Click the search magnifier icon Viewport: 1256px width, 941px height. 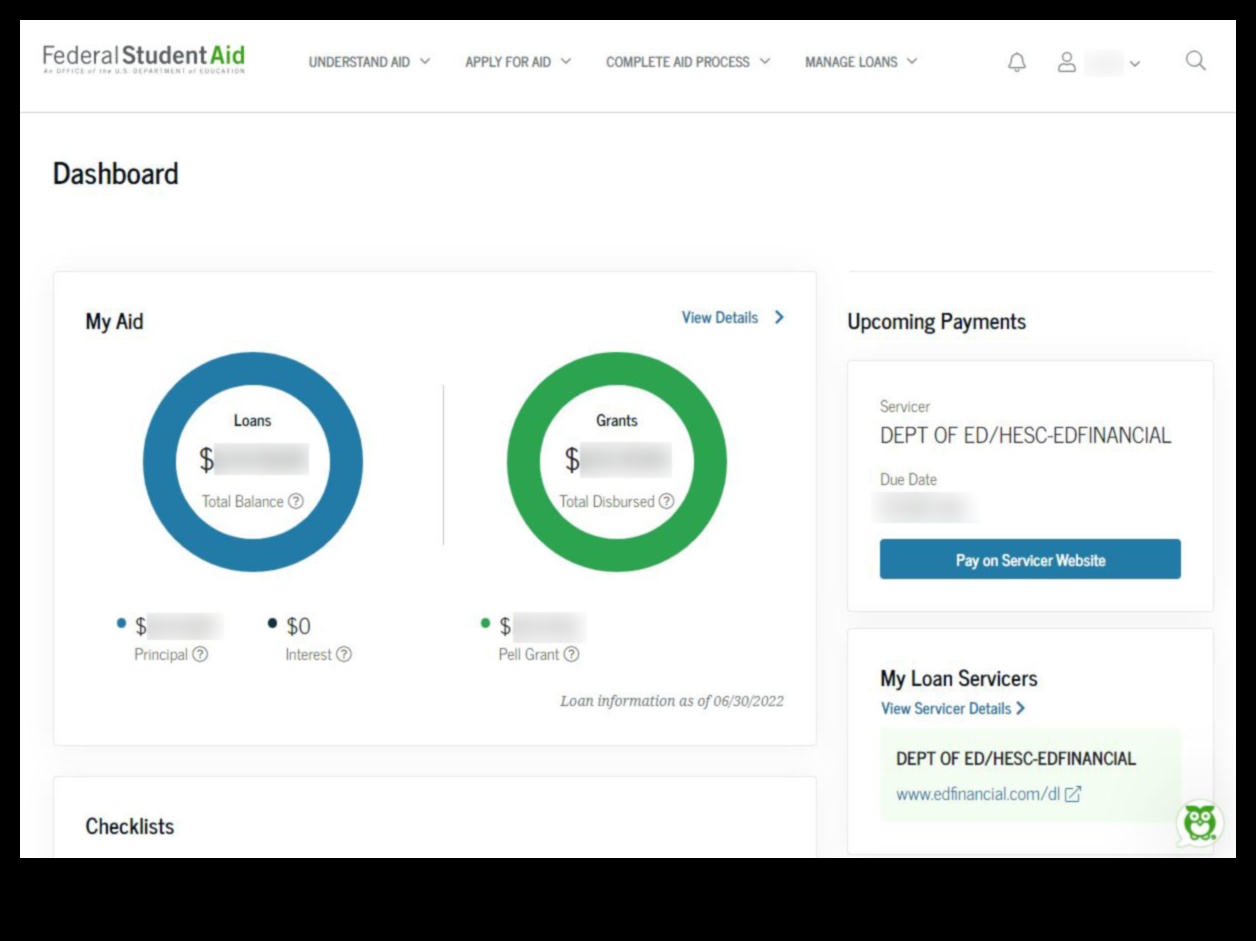[x=1195, y=61]
